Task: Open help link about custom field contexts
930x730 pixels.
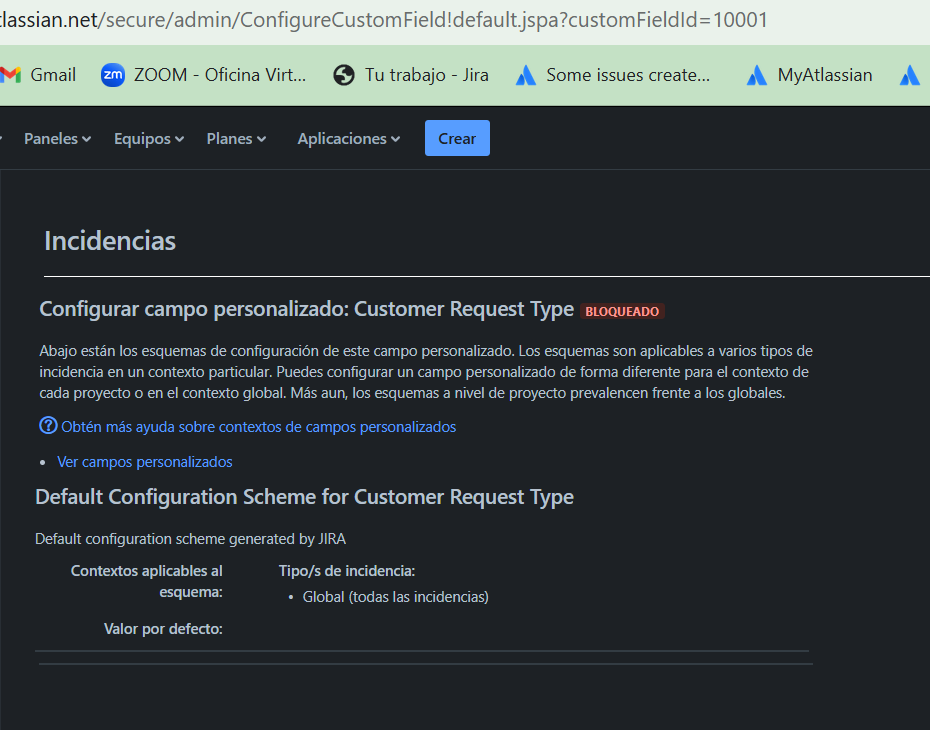Action: coord(259,427)
